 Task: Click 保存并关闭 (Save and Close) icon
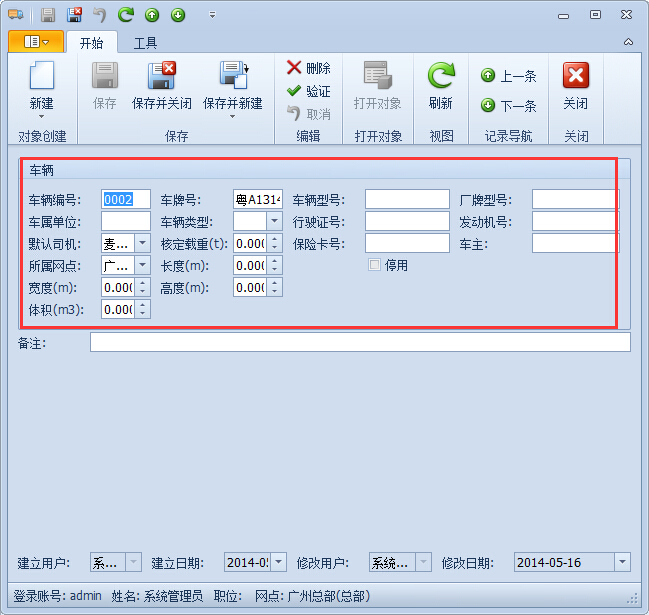pos(161,77)
